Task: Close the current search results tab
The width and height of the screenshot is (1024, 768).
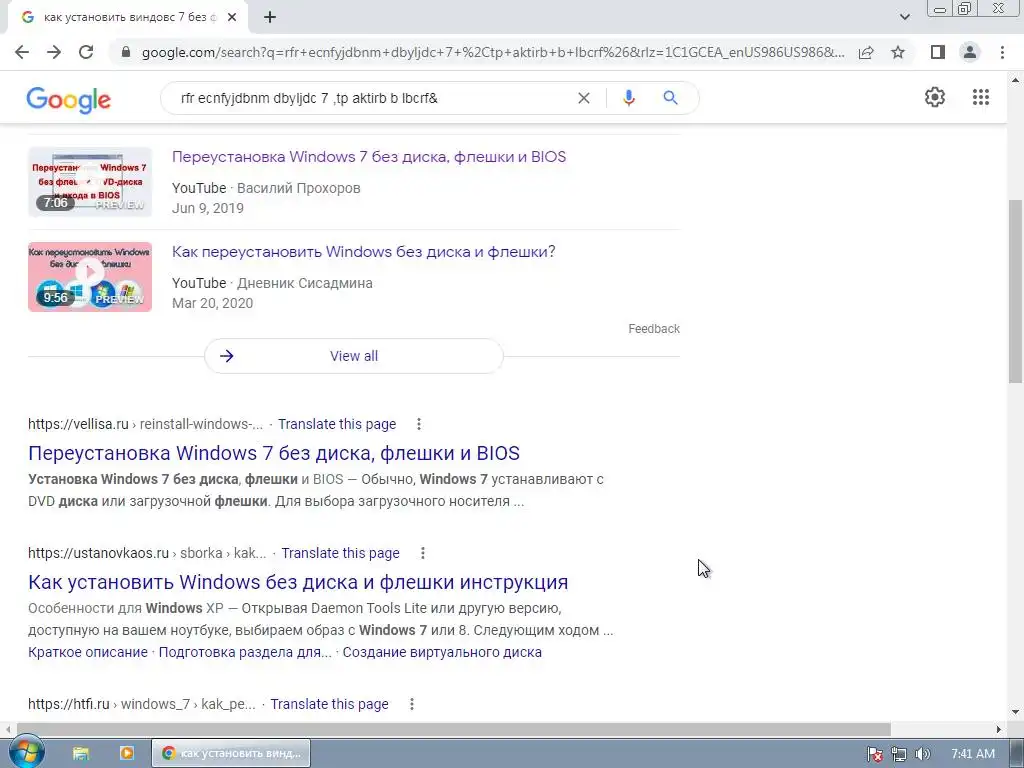Action: coord(232,18)
